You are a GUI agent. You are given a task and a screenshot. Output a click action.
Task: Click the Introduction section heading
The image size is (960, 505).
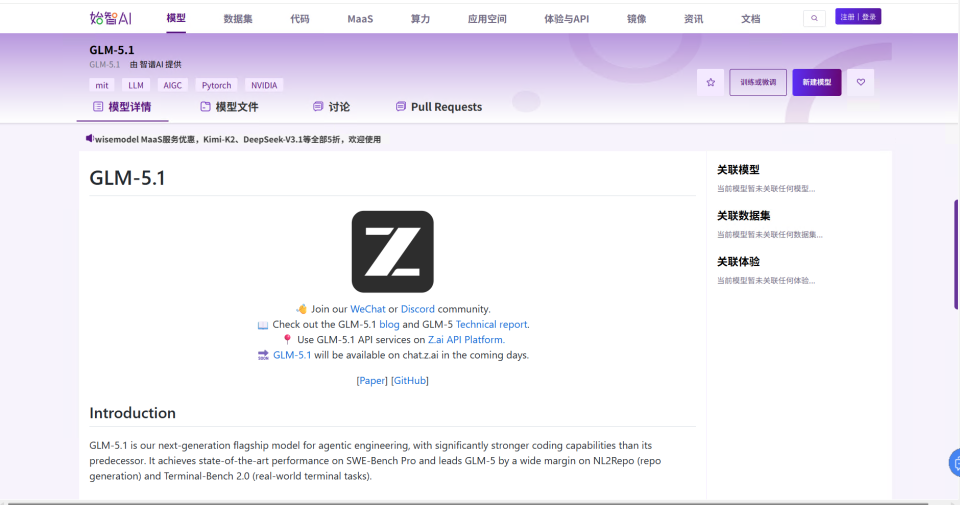132,413
